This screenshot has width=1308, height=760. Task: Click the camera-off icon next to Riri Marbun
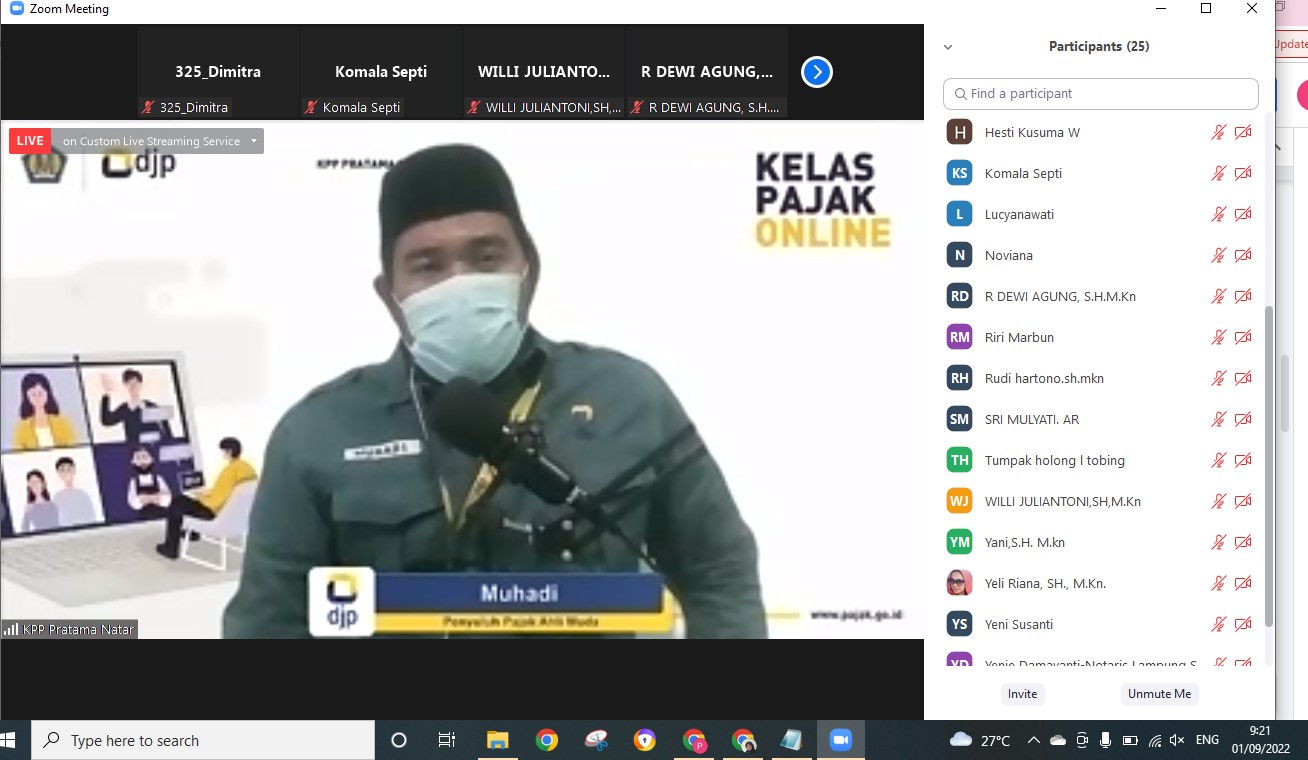(1243, 337)
